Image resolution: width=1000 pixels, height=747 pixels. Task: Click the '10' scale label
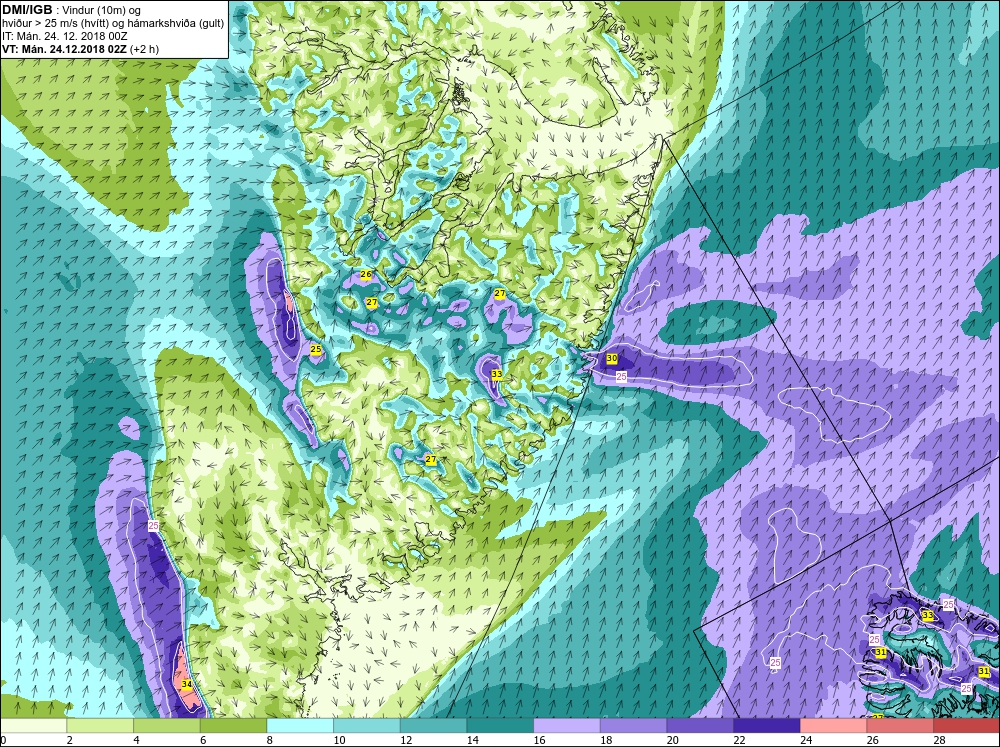pyautogui.click(x=339, y=740)
